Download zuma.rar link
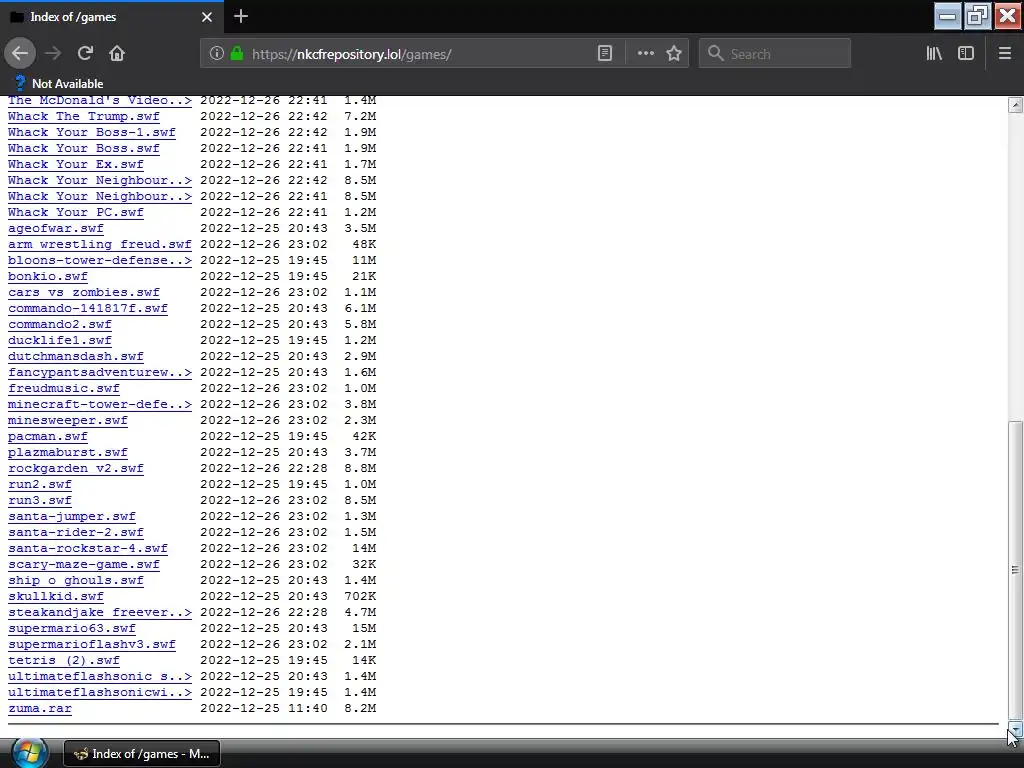Image resolution: width=1024 pixels, height=768 pixels. [40, 709]
